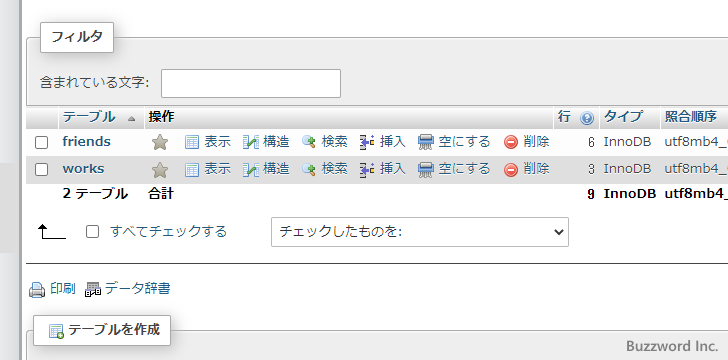Image resolution: width=728 pixels, height=360 pixels.
Task: Click insert icon in works row
Action: pyautogui.click(x=367, y=170)
